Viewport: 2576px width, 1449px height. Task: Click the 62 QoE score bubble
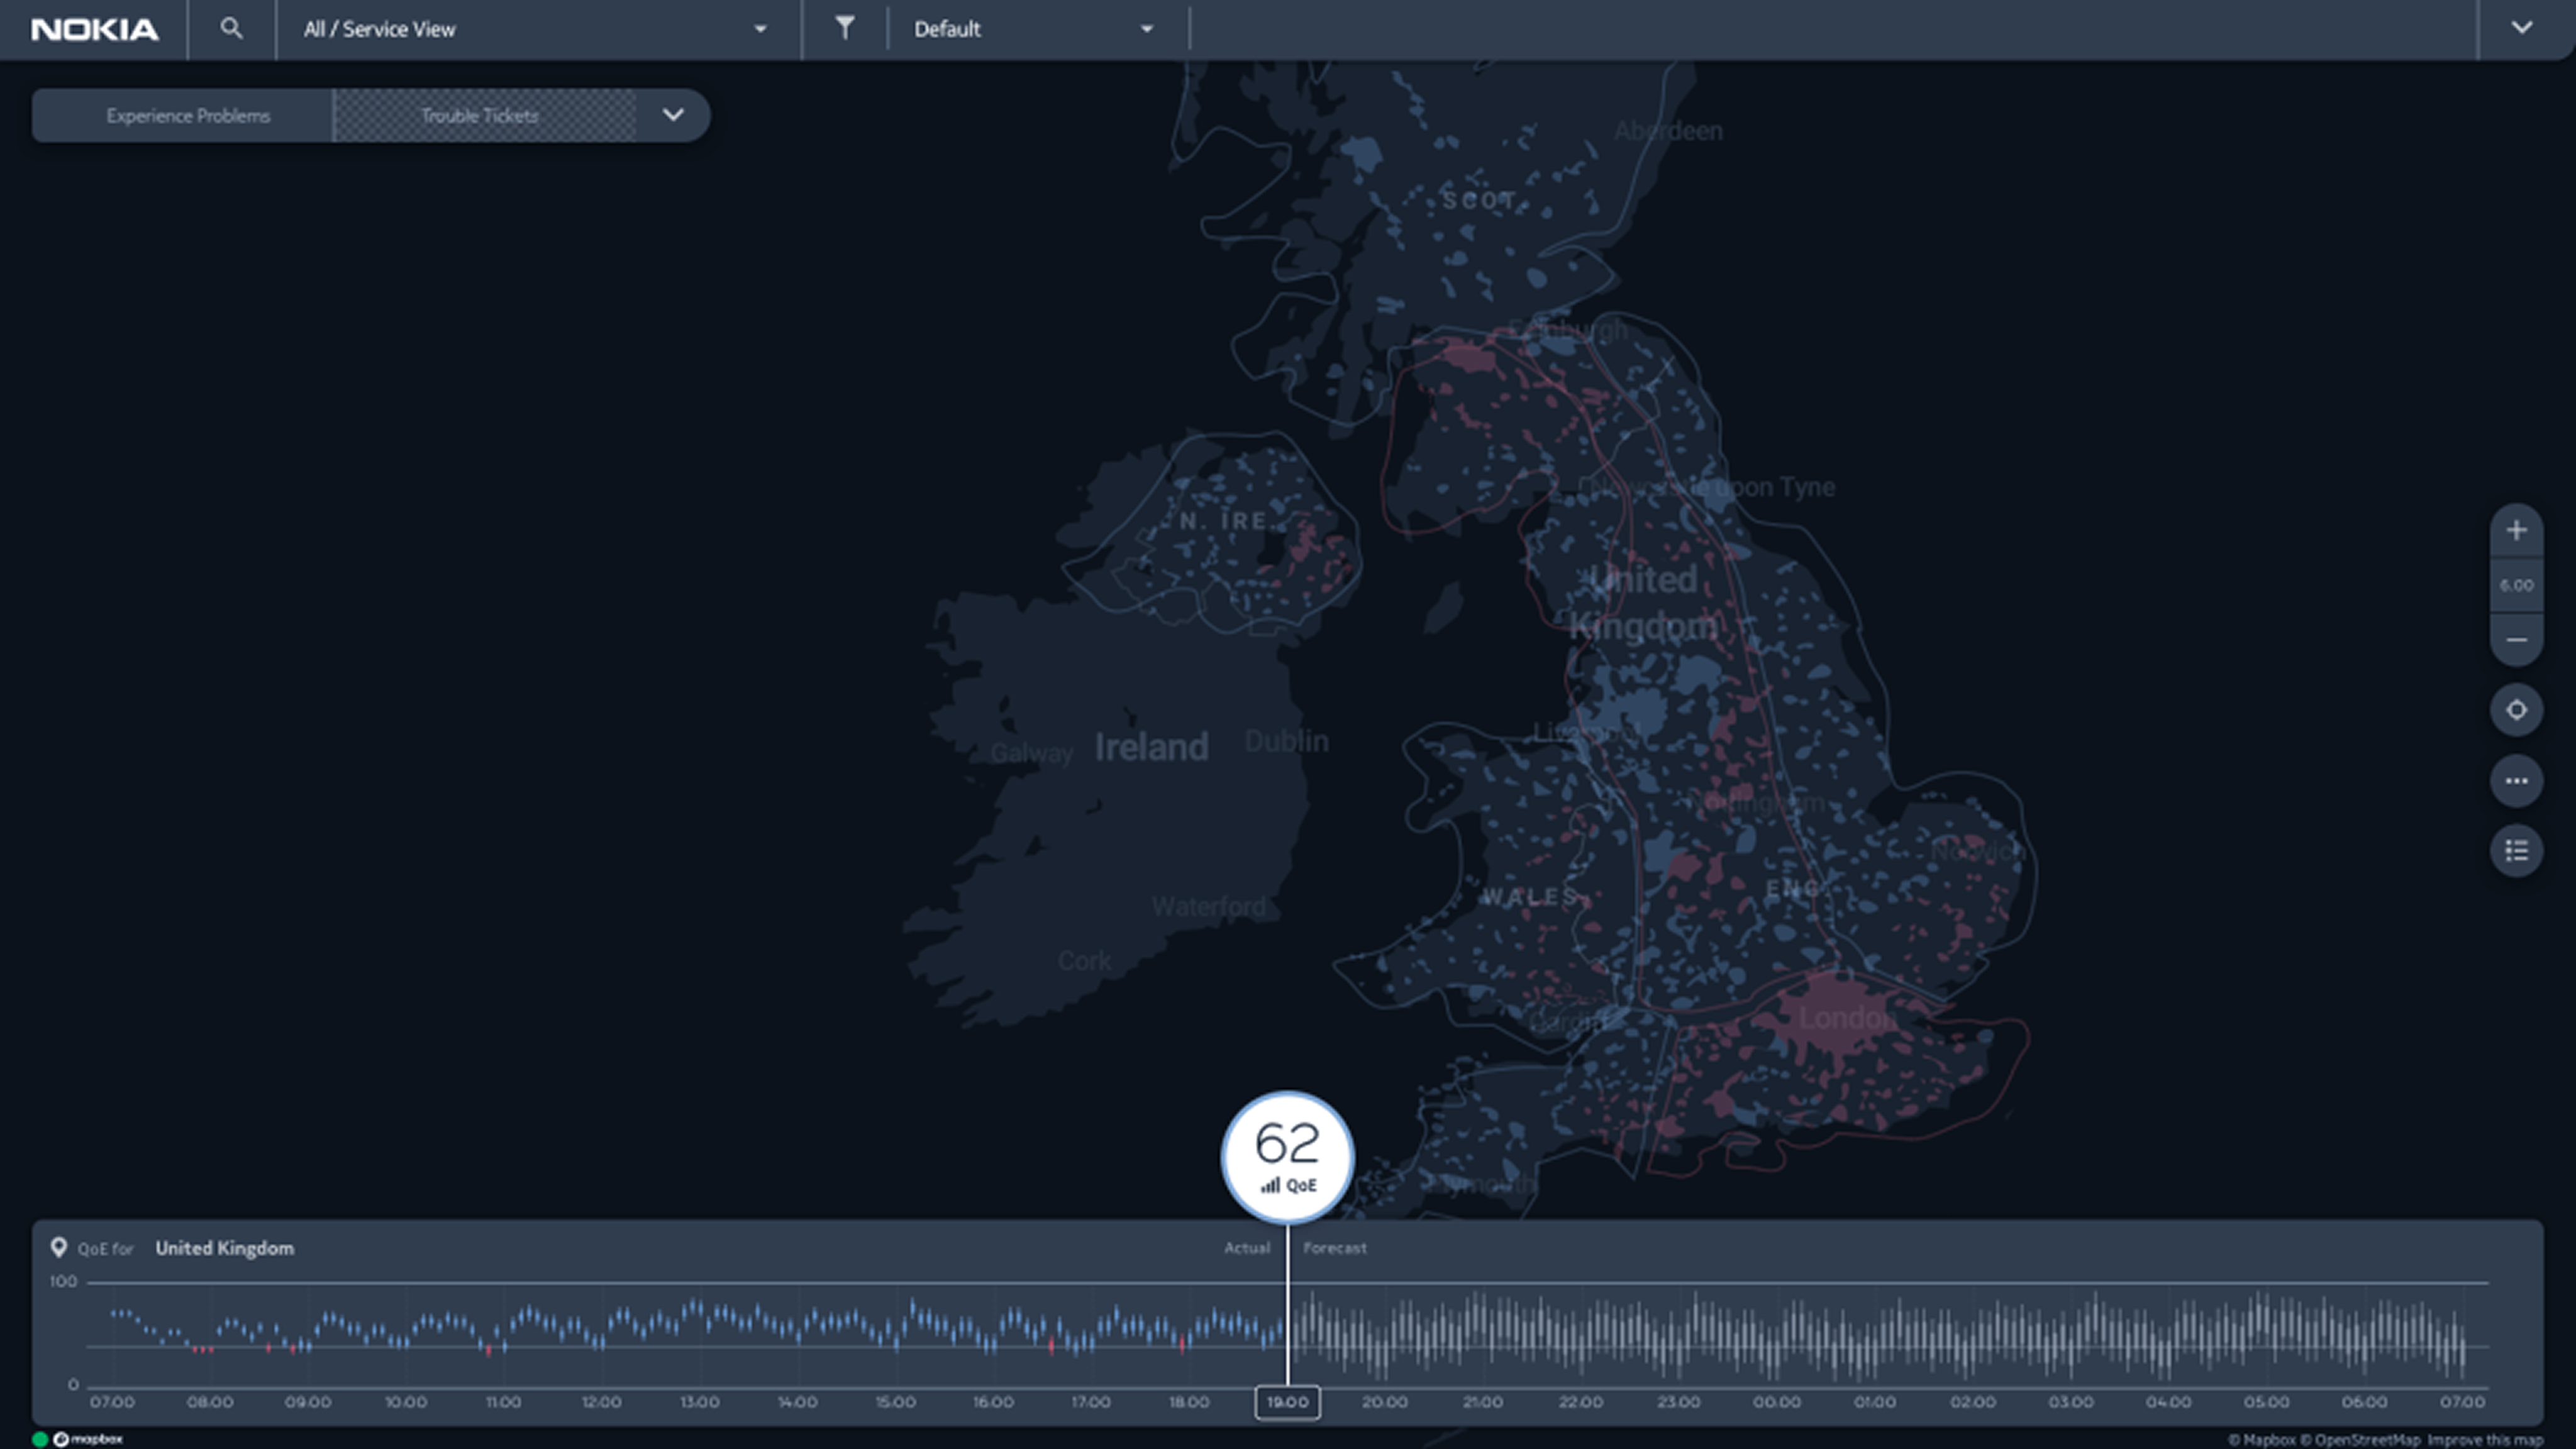pyautogui.click(x=1287, y=1156)
